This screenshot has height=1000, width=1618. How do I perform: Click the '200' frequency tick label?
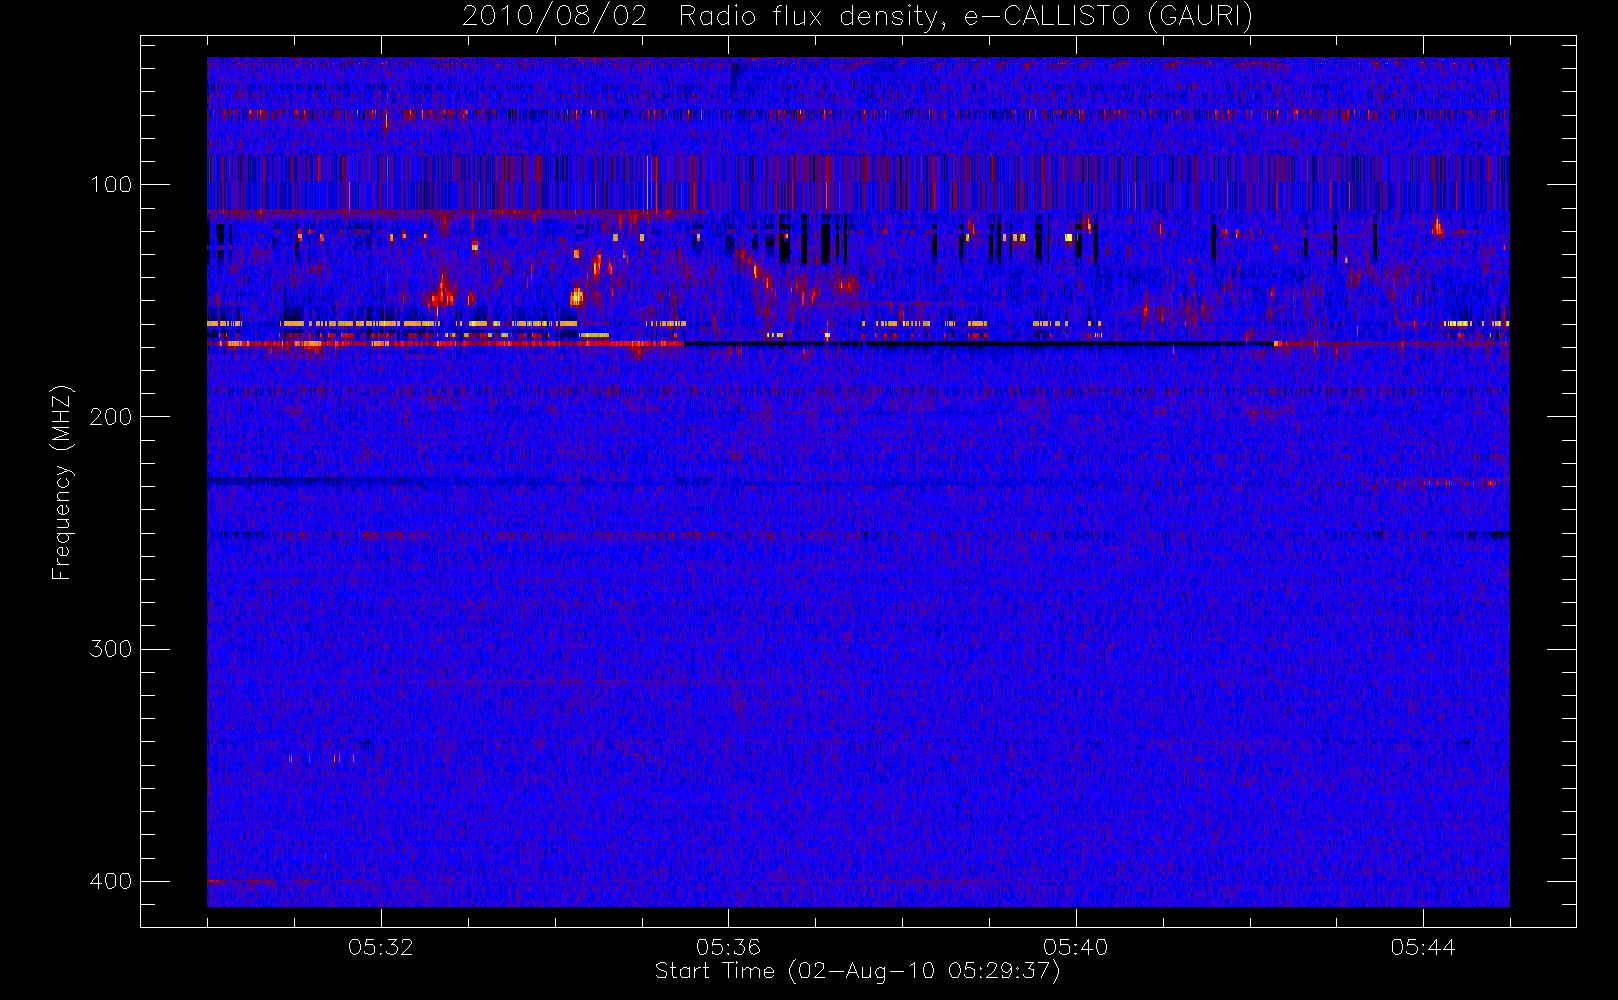[110, 416]
